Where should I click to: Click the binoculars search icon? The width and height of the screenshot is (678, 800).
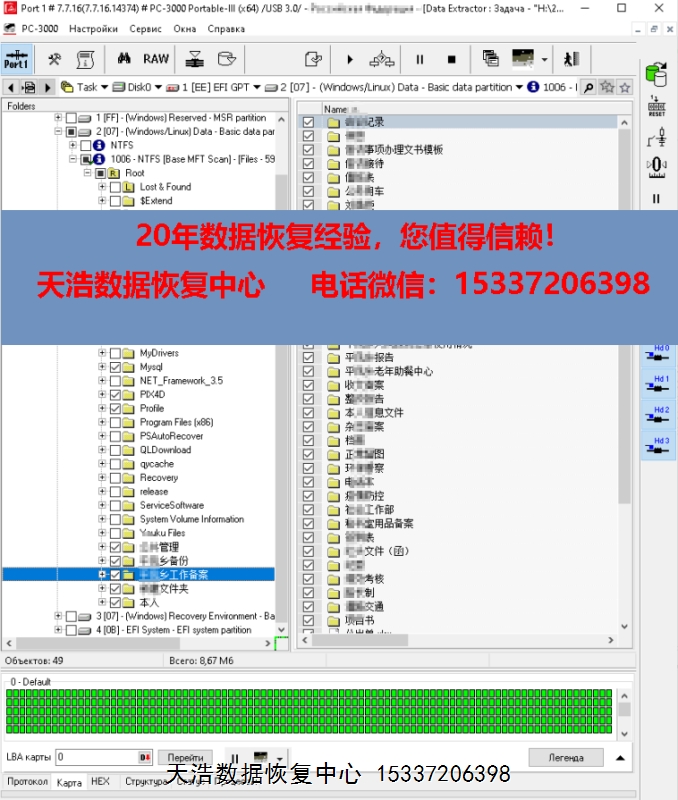(125, 59)
